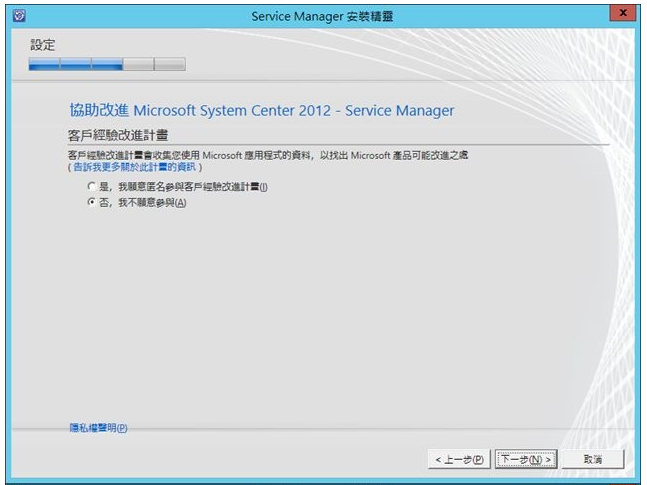Click the second filled progress bar segment
Screen dimensions: 647x485
point(75,65)
